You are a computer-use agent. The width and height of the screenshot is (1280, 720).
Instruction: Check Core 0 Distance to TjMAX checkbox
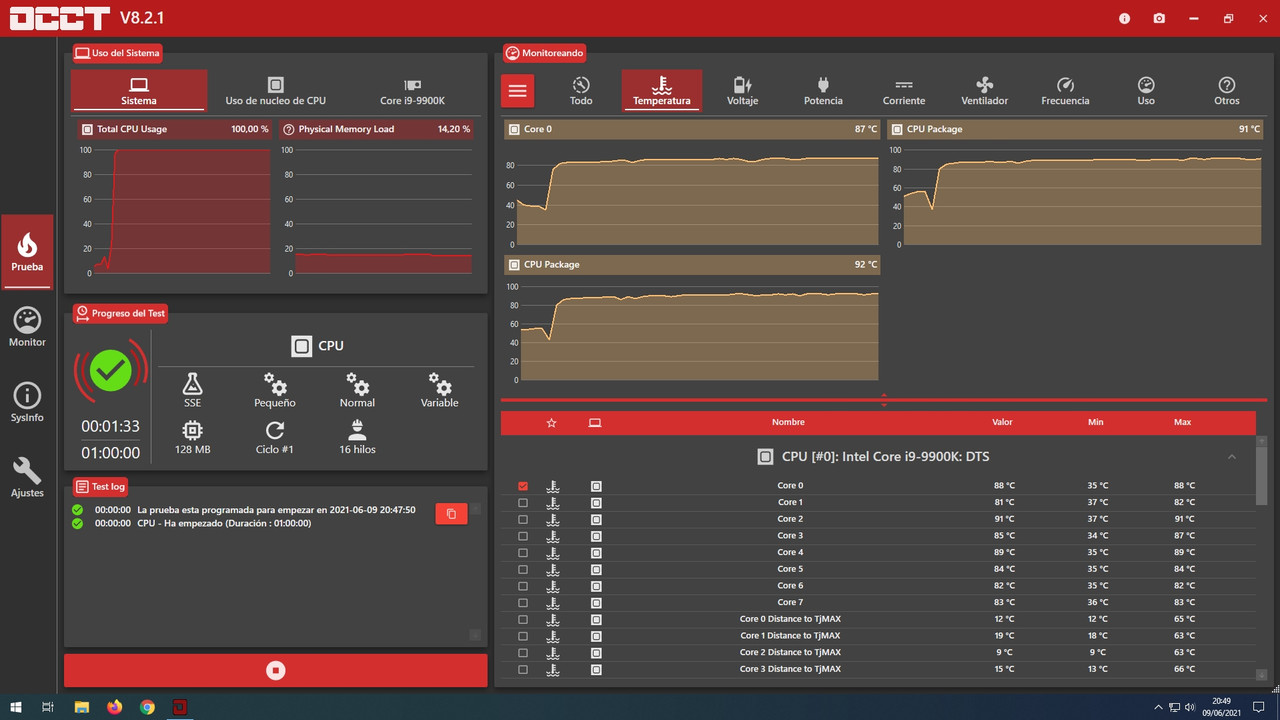point(523,619)
